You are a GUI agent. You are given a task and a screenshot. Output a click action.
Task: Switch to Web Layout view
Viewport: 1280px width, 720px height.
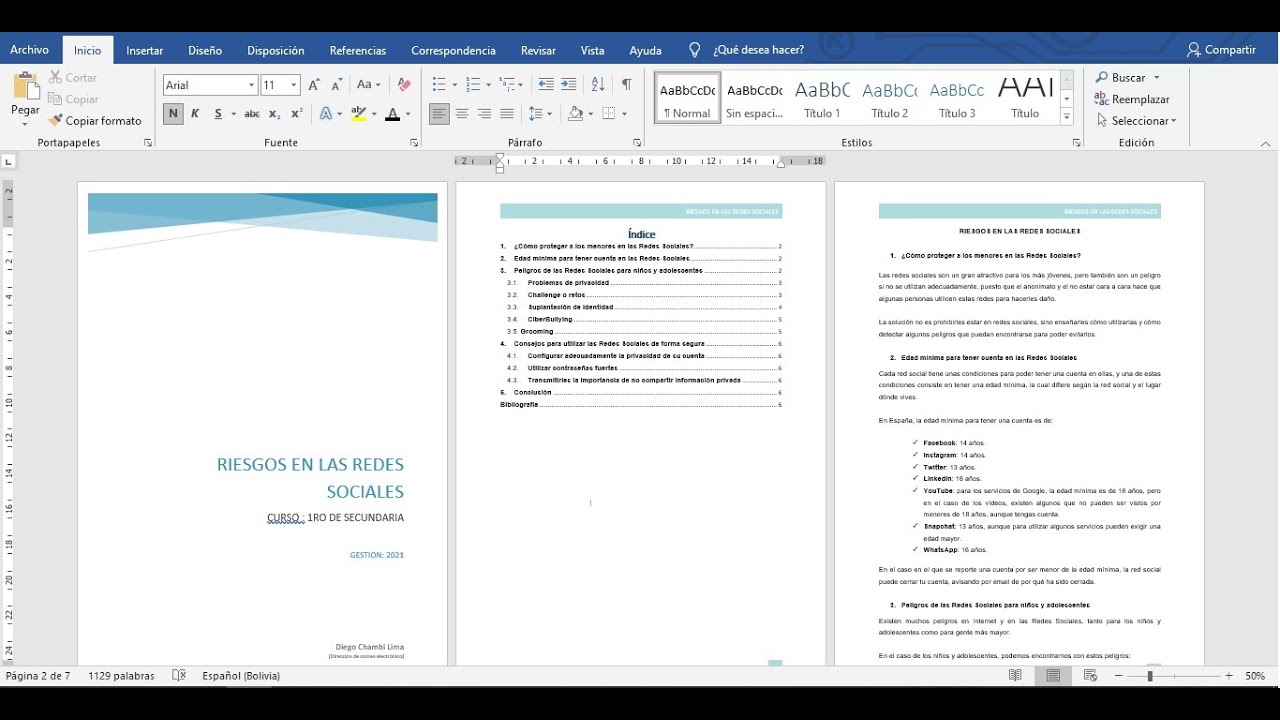pos(1091,676)
